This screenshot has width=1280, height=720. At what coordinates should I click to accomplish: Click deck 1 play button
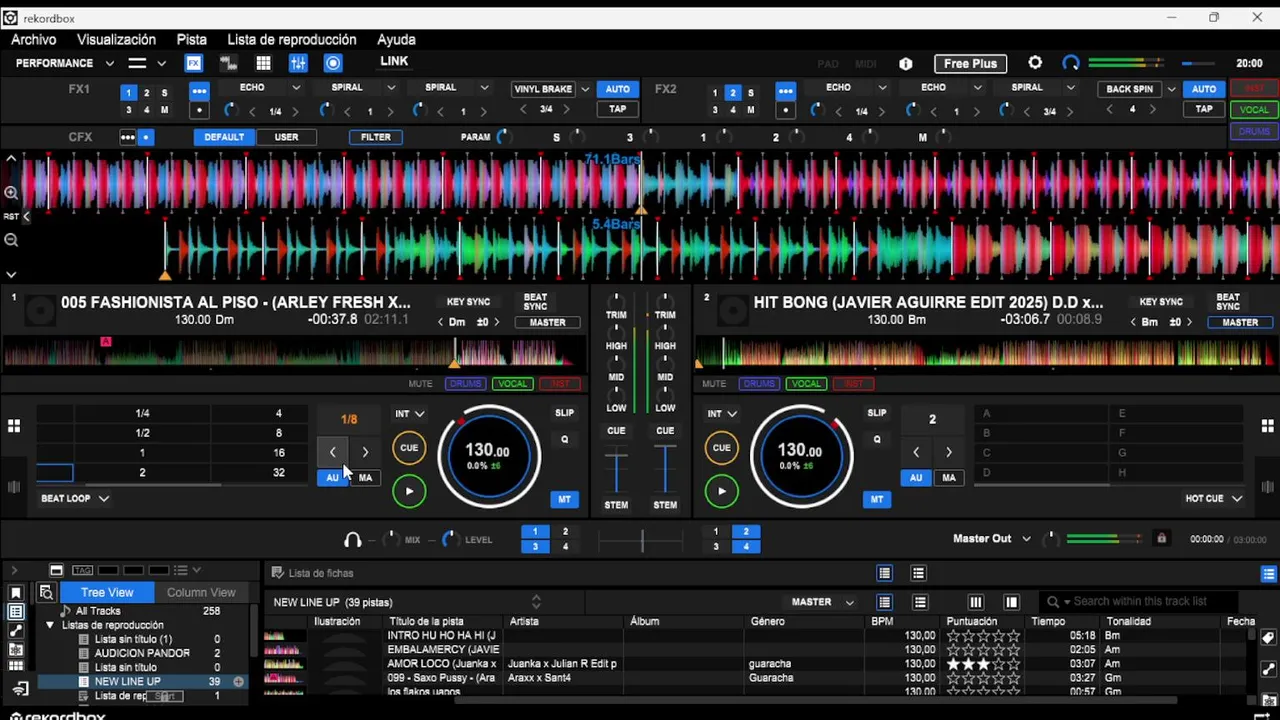coord(409,491)
